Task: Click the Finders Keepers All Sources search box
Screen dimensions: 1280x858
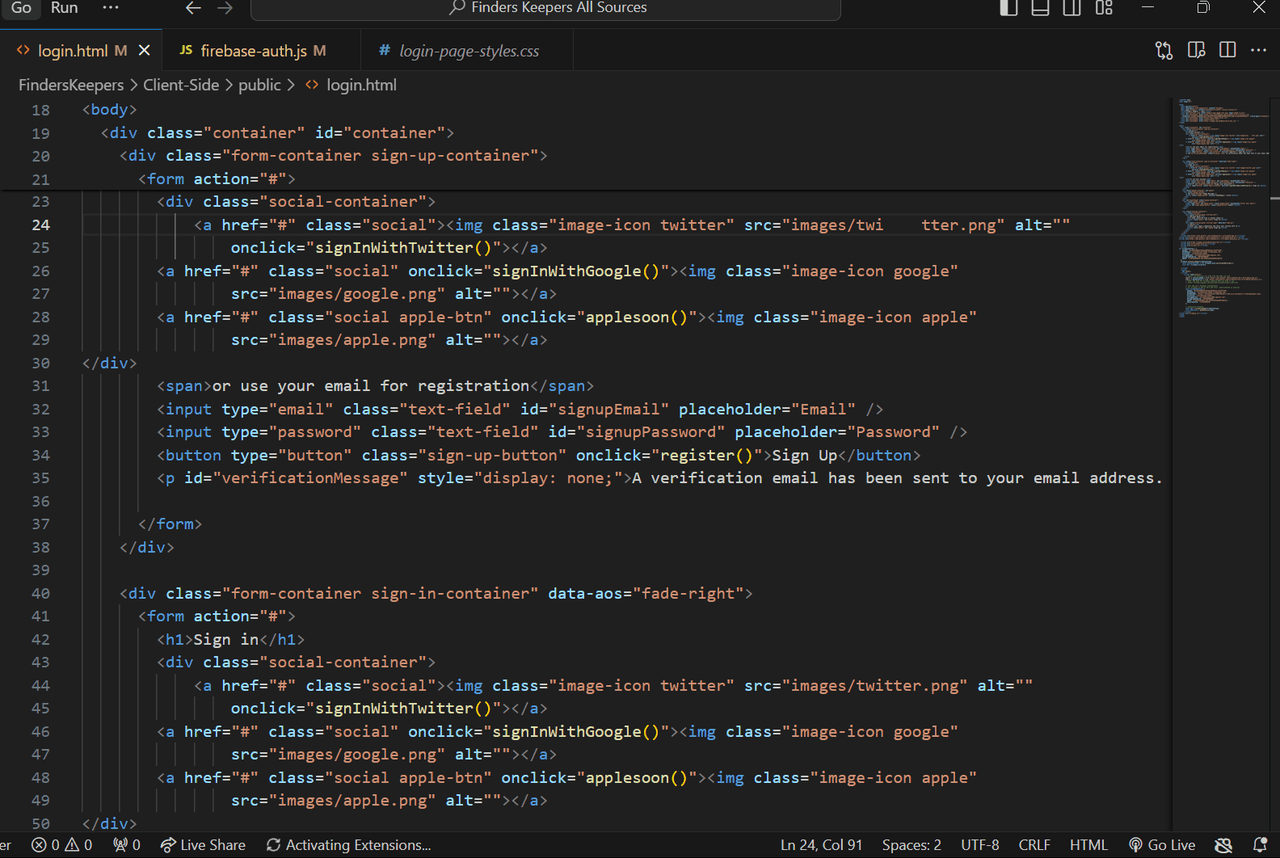Action: point(546,8)
